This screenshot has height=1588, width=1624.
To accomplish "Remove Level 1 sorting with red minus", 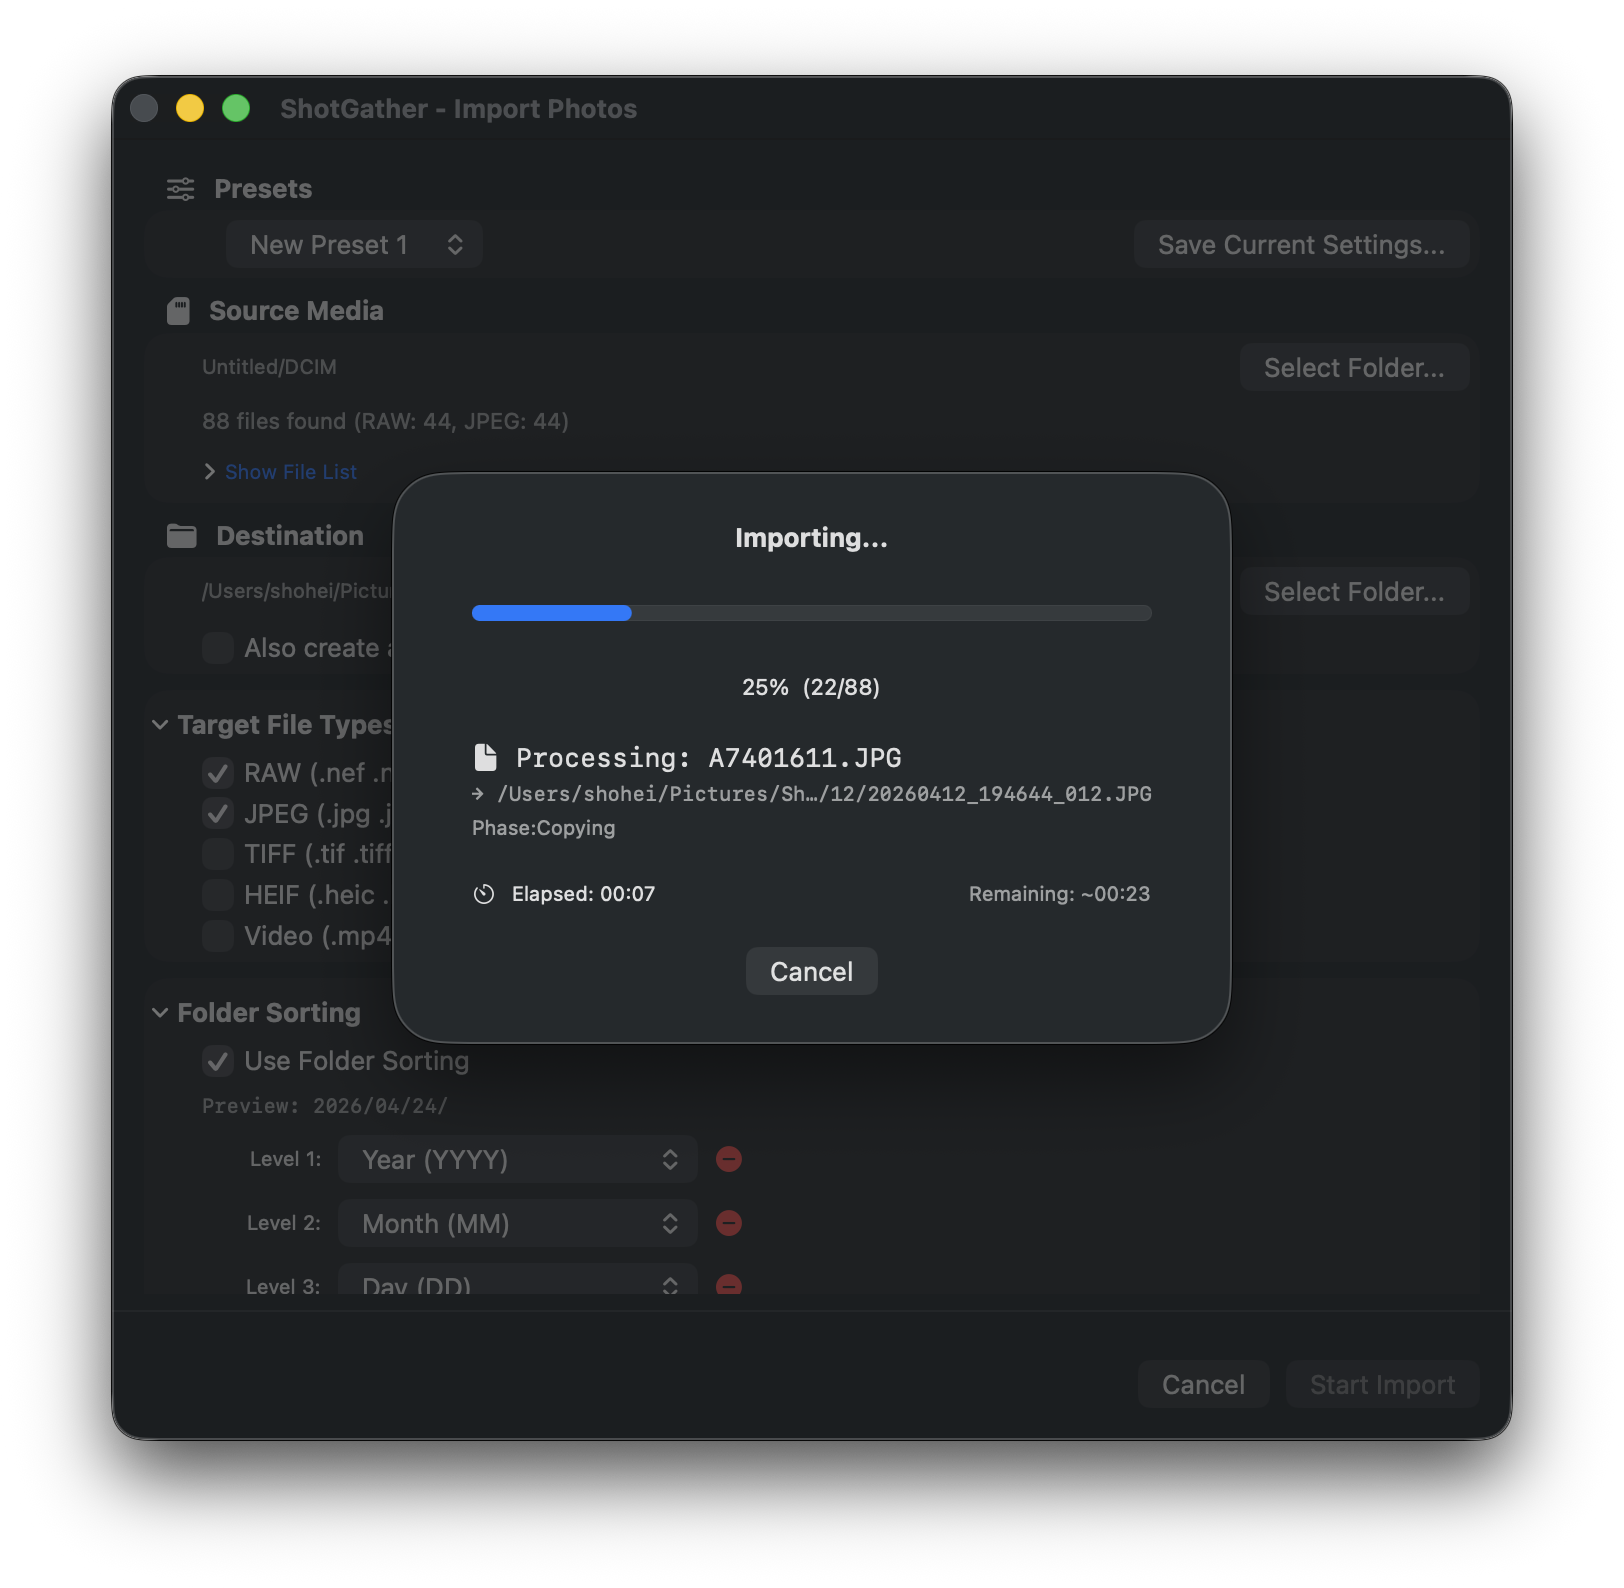I will (x=729, y=1159).
